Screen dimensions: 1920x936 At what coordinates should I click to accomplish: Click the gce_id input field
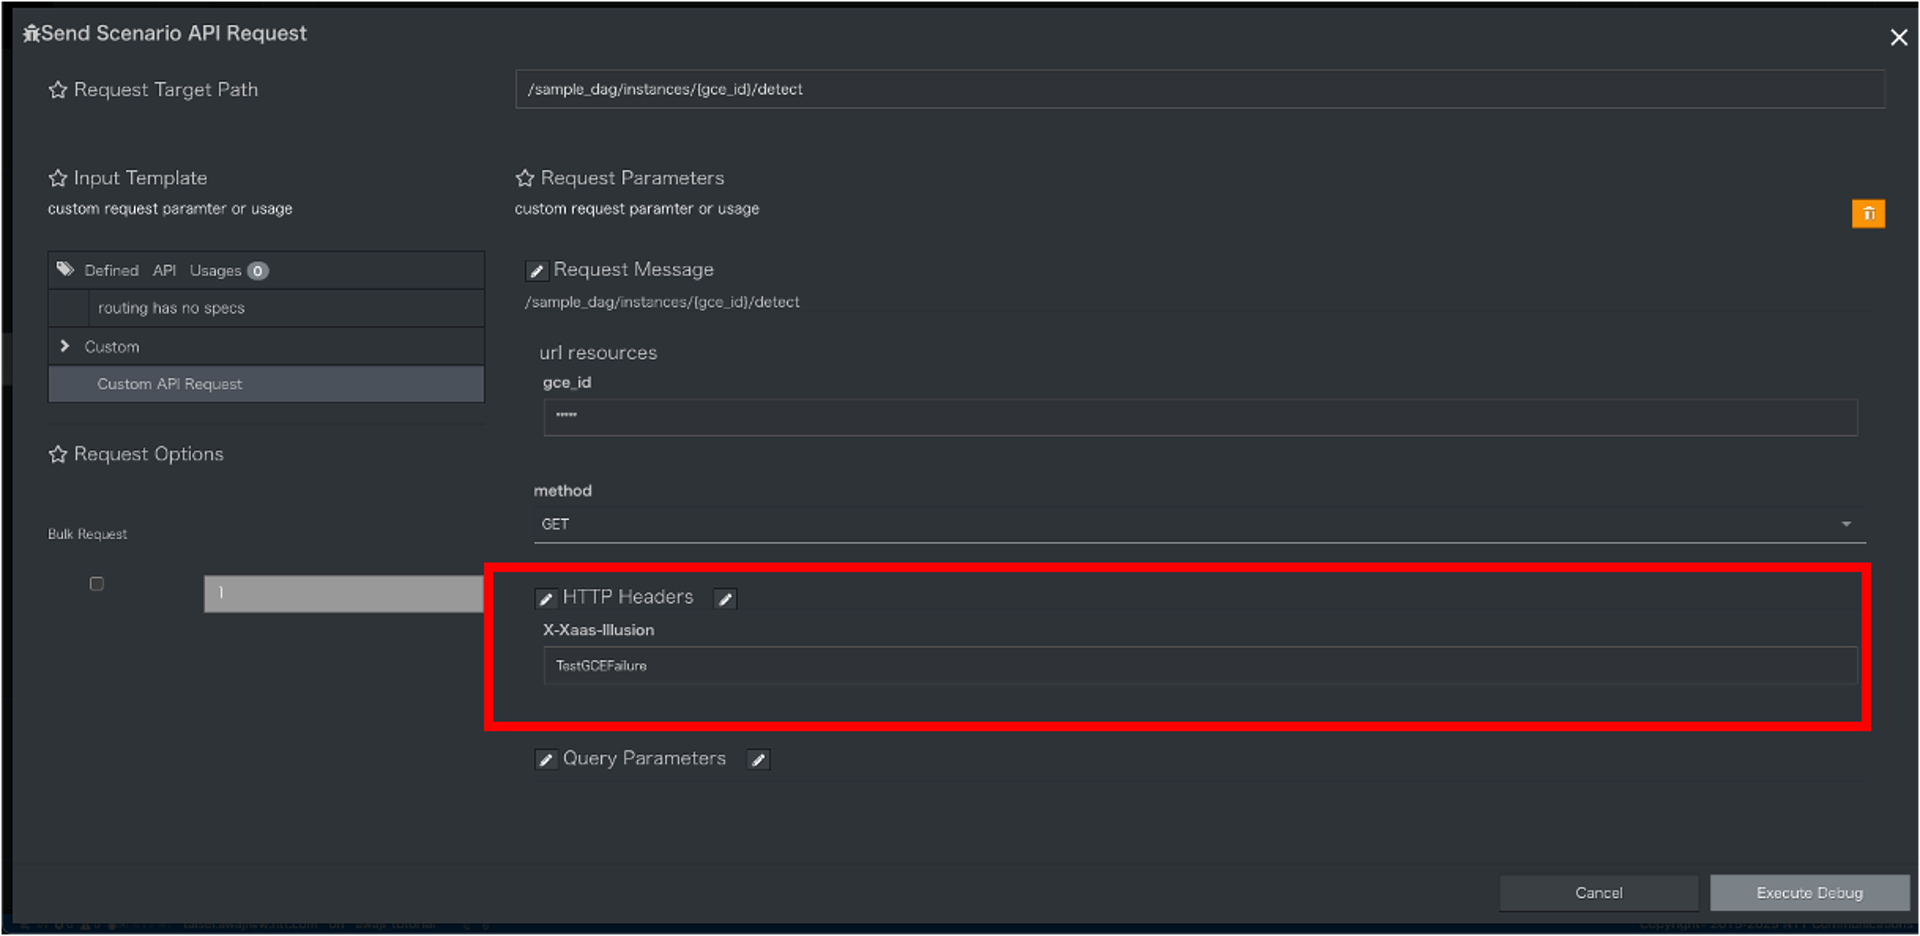[x=1199, y=417]
